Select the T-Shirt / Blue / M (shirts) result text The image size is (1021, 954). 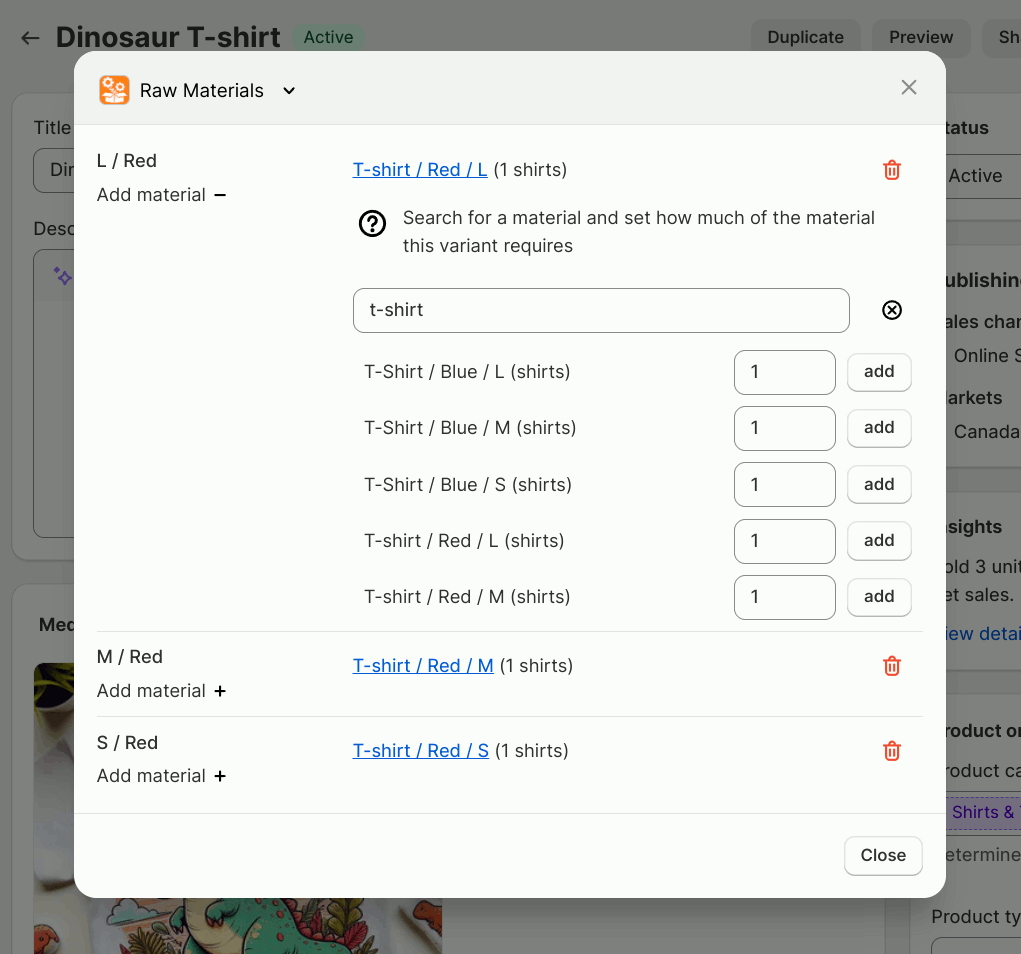[470, 428]
